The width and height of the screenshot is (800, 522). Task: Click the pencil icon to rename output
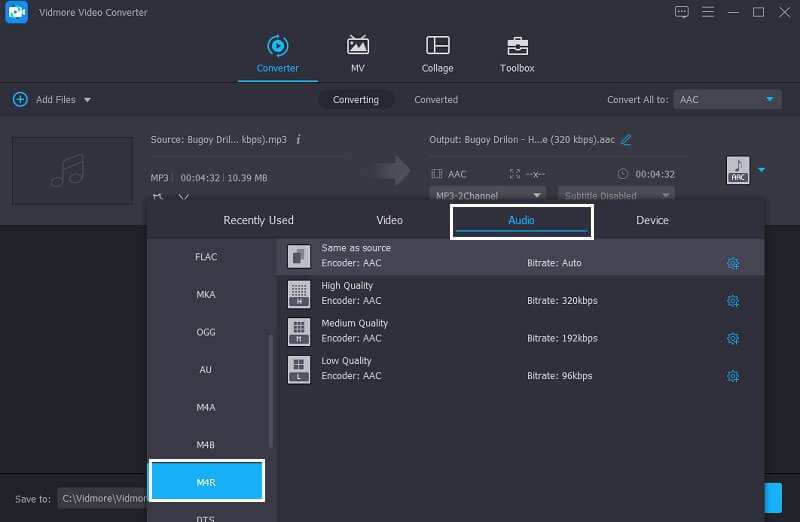[x=626, y=140]
